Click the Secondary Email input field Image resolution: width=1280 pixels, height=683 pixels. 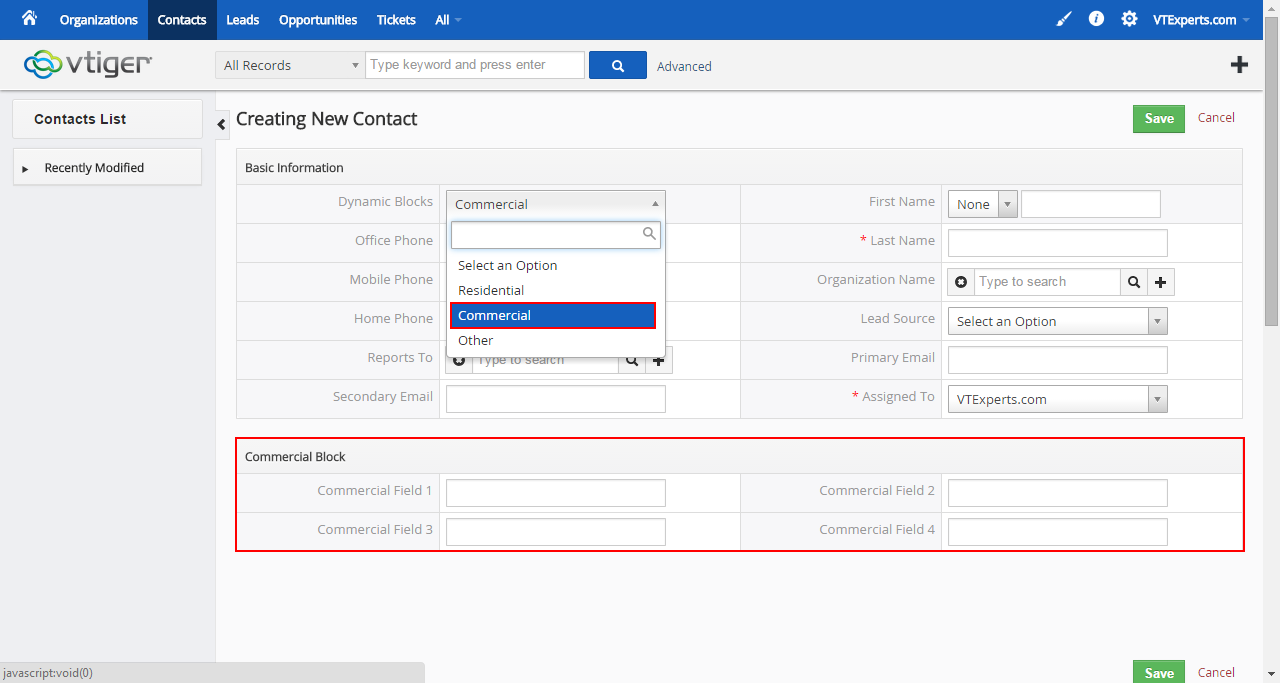point(555,399)
